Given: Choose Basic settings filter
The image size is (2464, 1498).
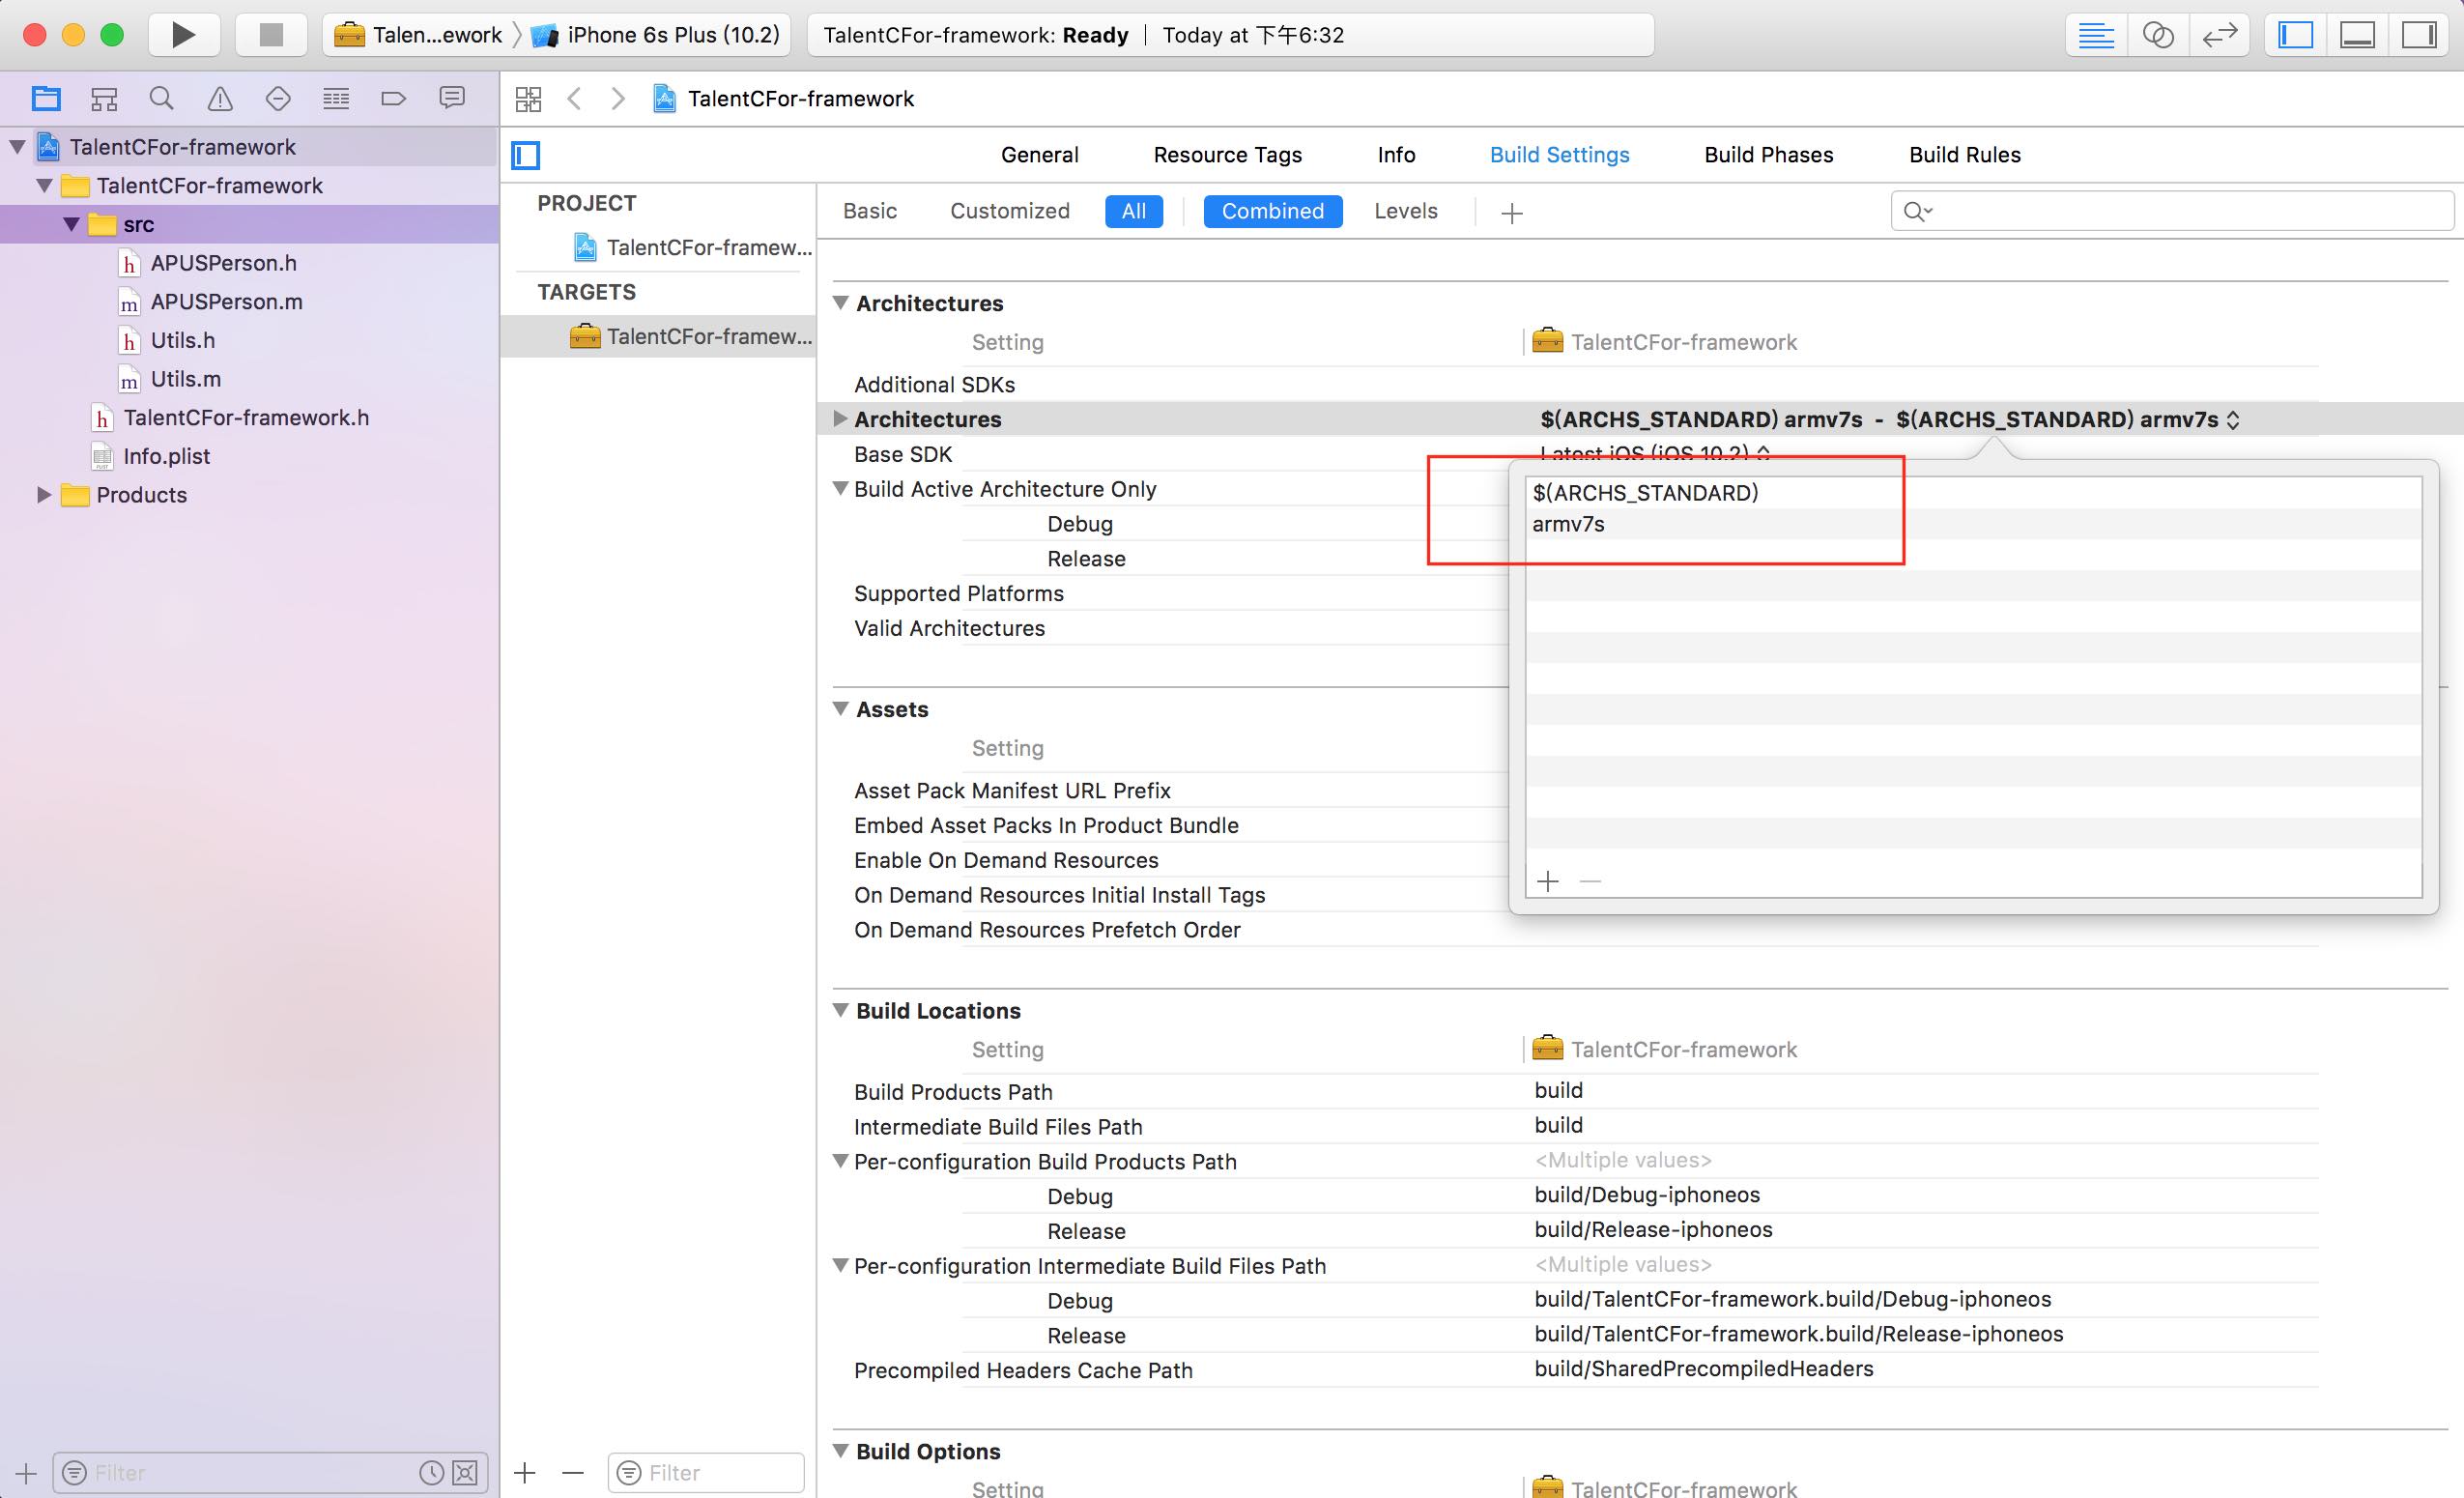Looking at the screenshot, I should tap(869, 211).
